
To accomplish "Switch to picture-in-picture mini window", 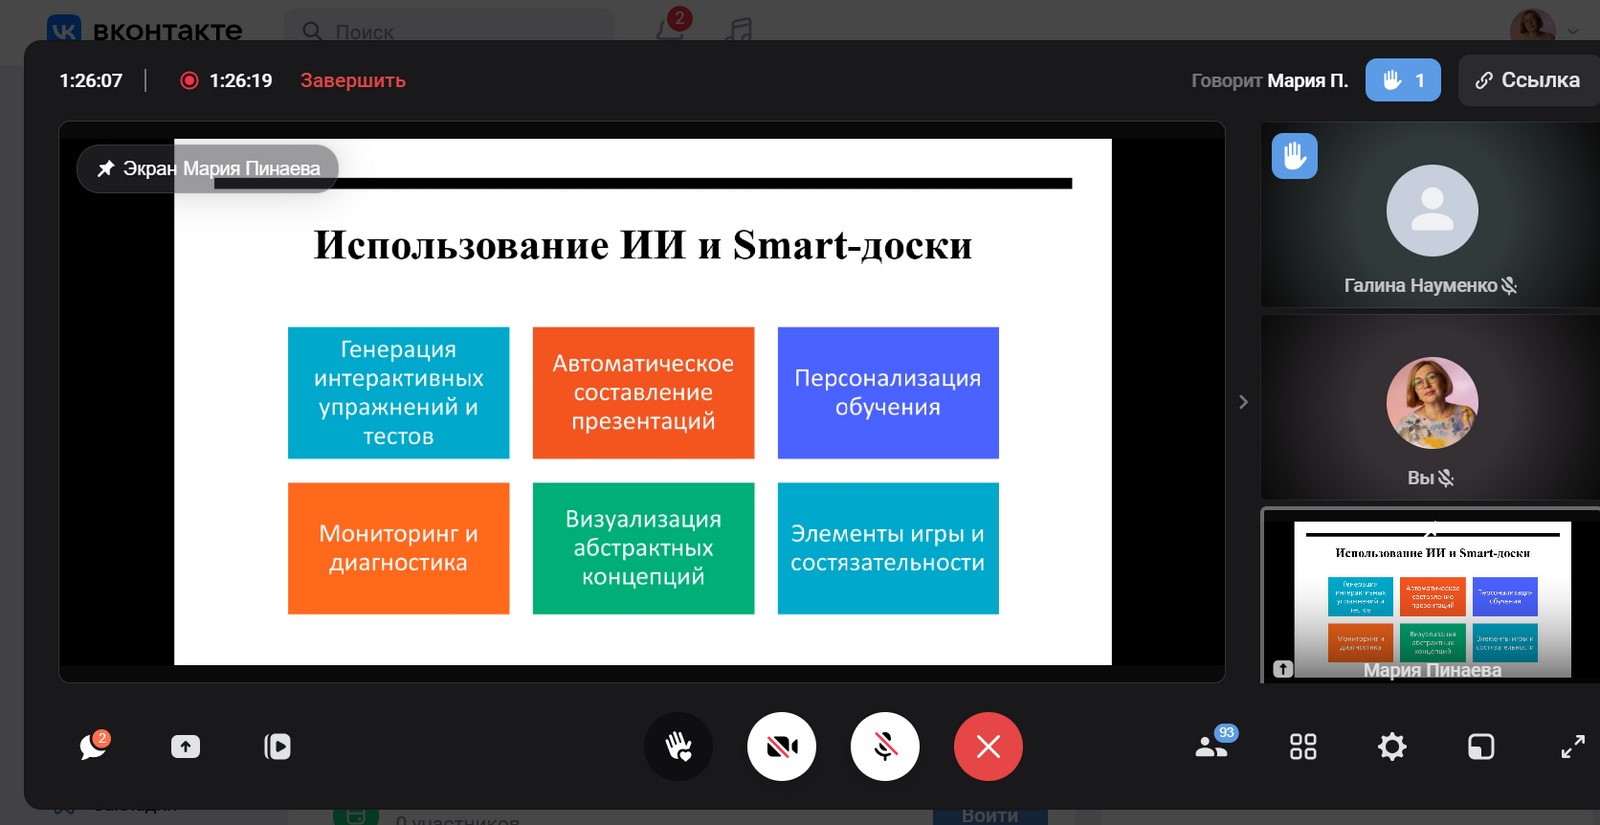I will point(1481,746).
